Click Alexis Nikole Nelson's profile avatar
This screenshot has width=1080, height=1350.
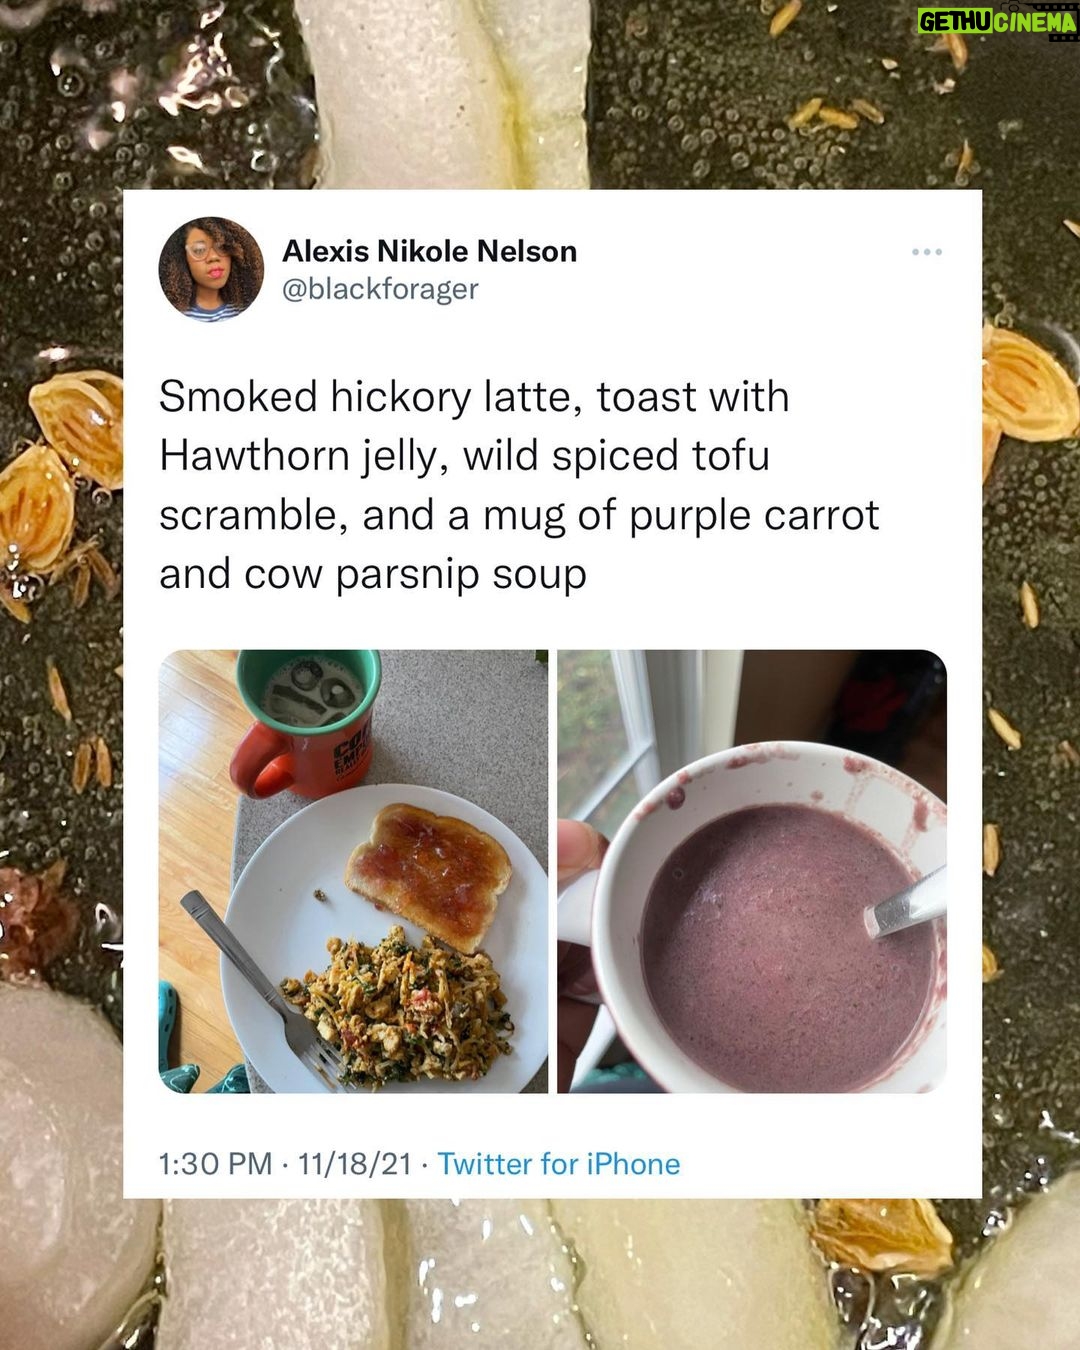coord(211,269)
